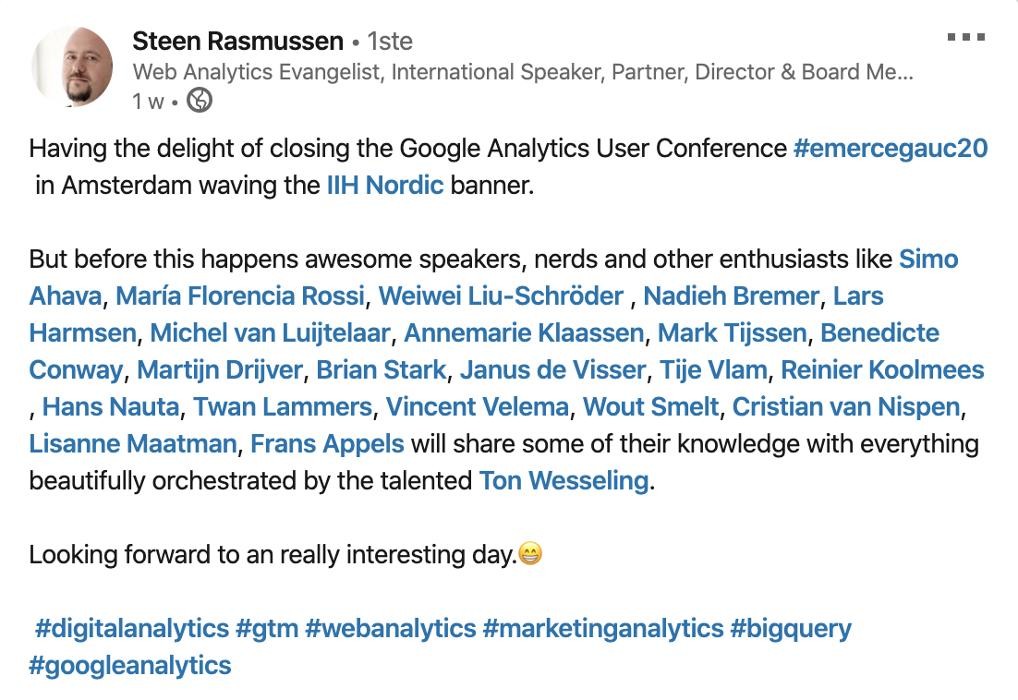Click the Nadieh Bremer mention
This screenshot has height=700, width=1018.
(731, 296)
